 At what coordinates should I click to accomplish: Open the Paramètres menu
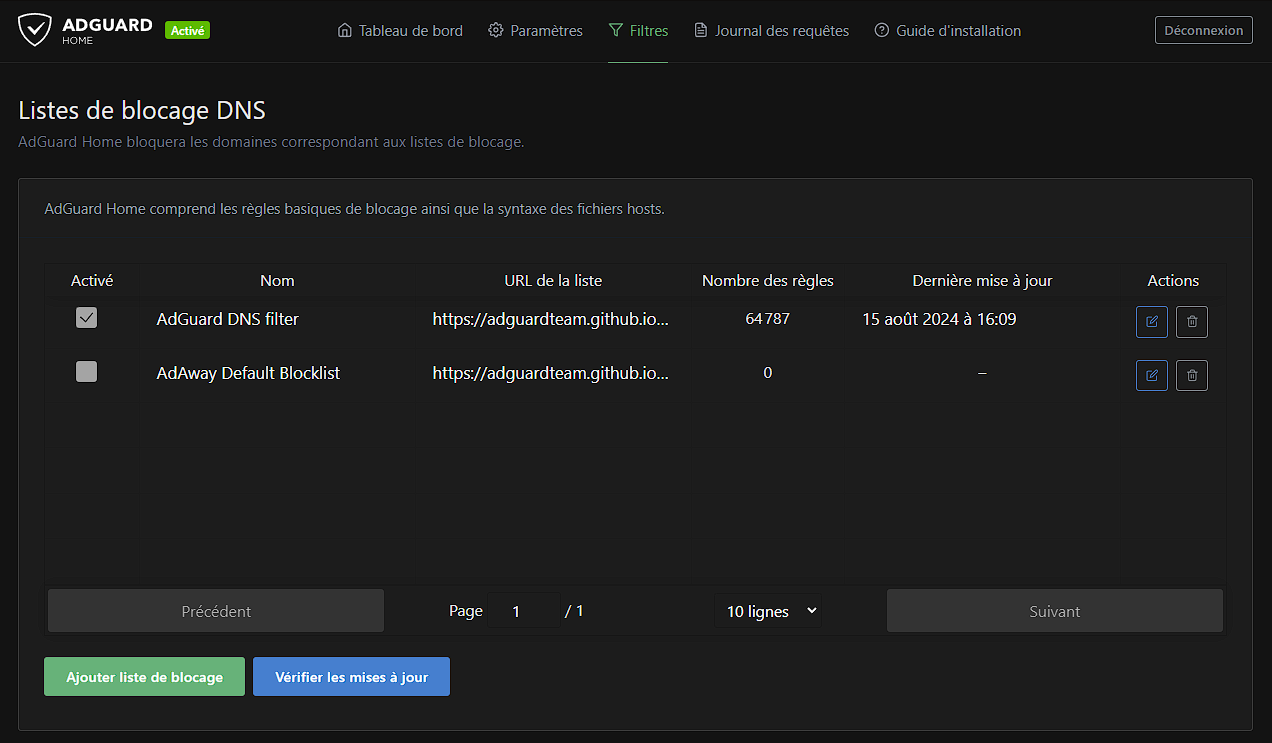pyautogui.click(x=535, y=31)
